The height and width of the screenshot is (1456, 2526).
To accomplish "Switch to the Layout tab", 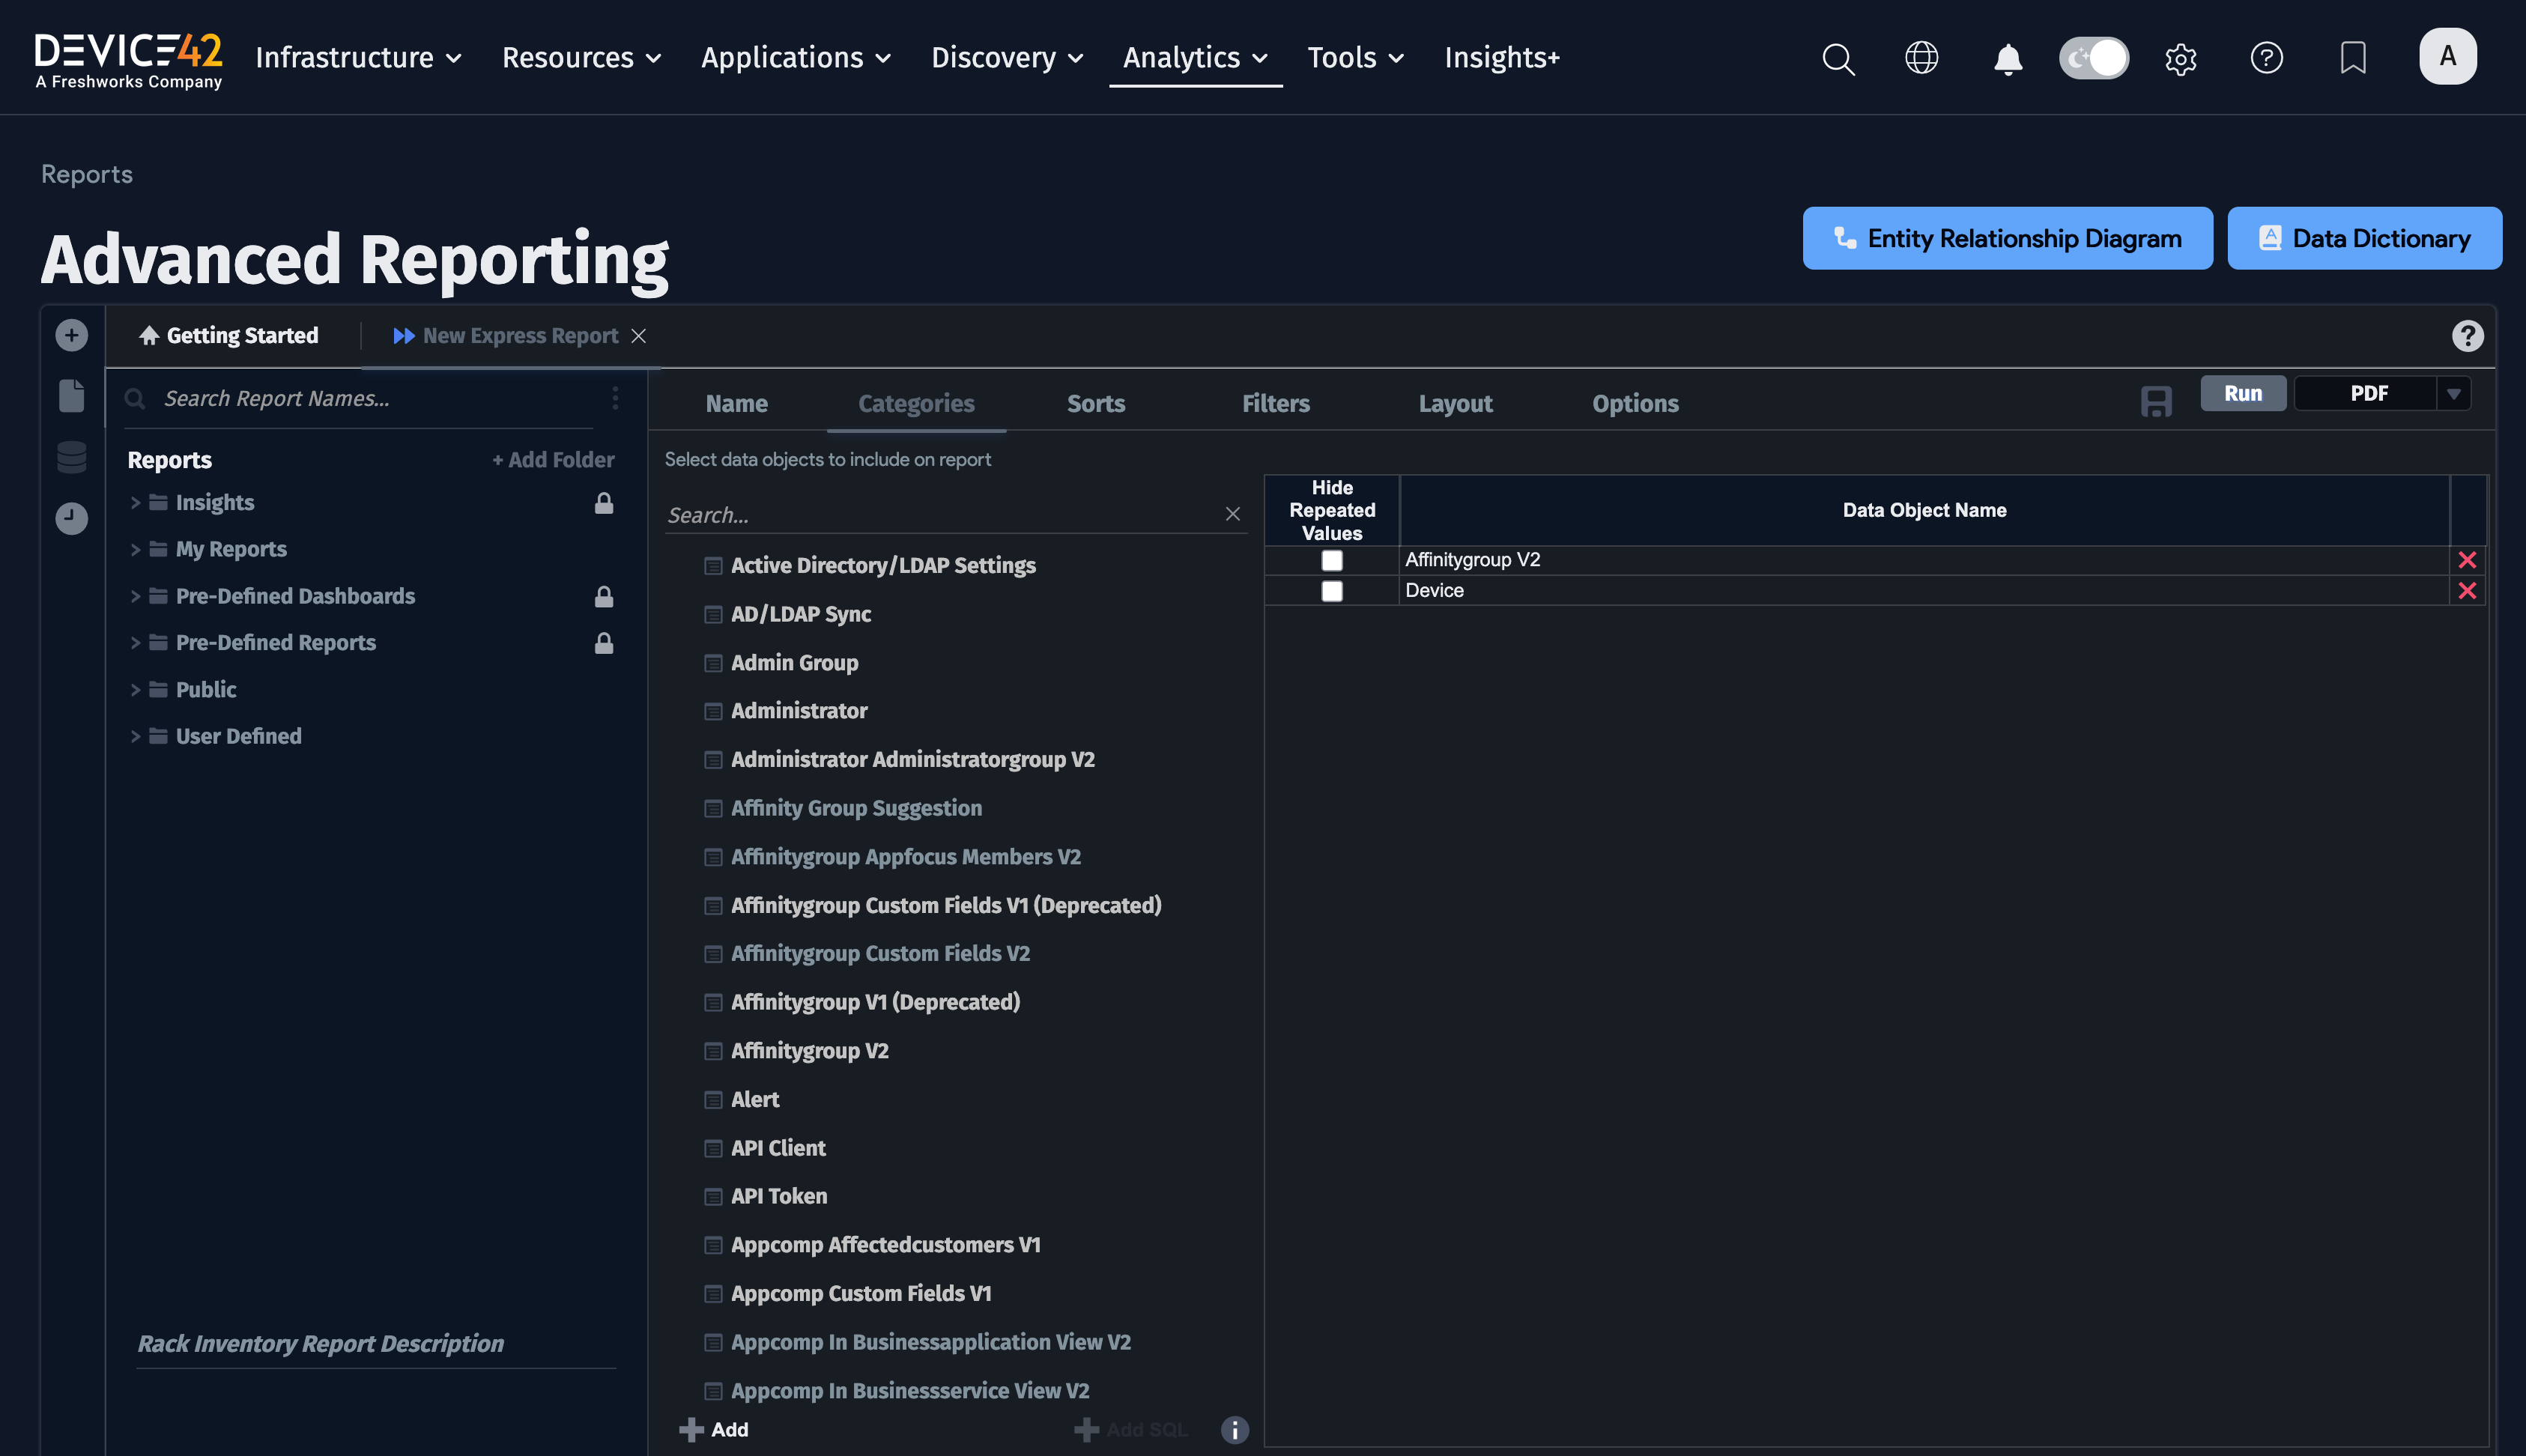I will (1455, 403).
